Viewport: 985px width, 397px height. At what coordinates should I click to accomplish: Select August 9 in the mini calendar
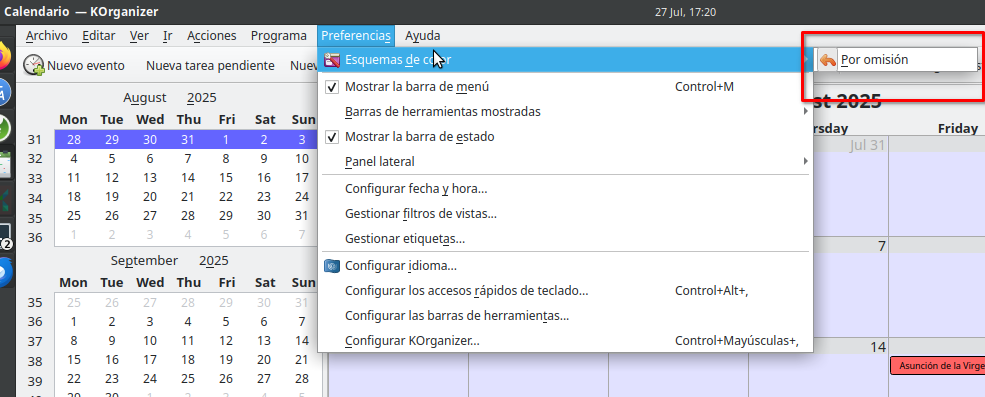(x=264, y=158)
